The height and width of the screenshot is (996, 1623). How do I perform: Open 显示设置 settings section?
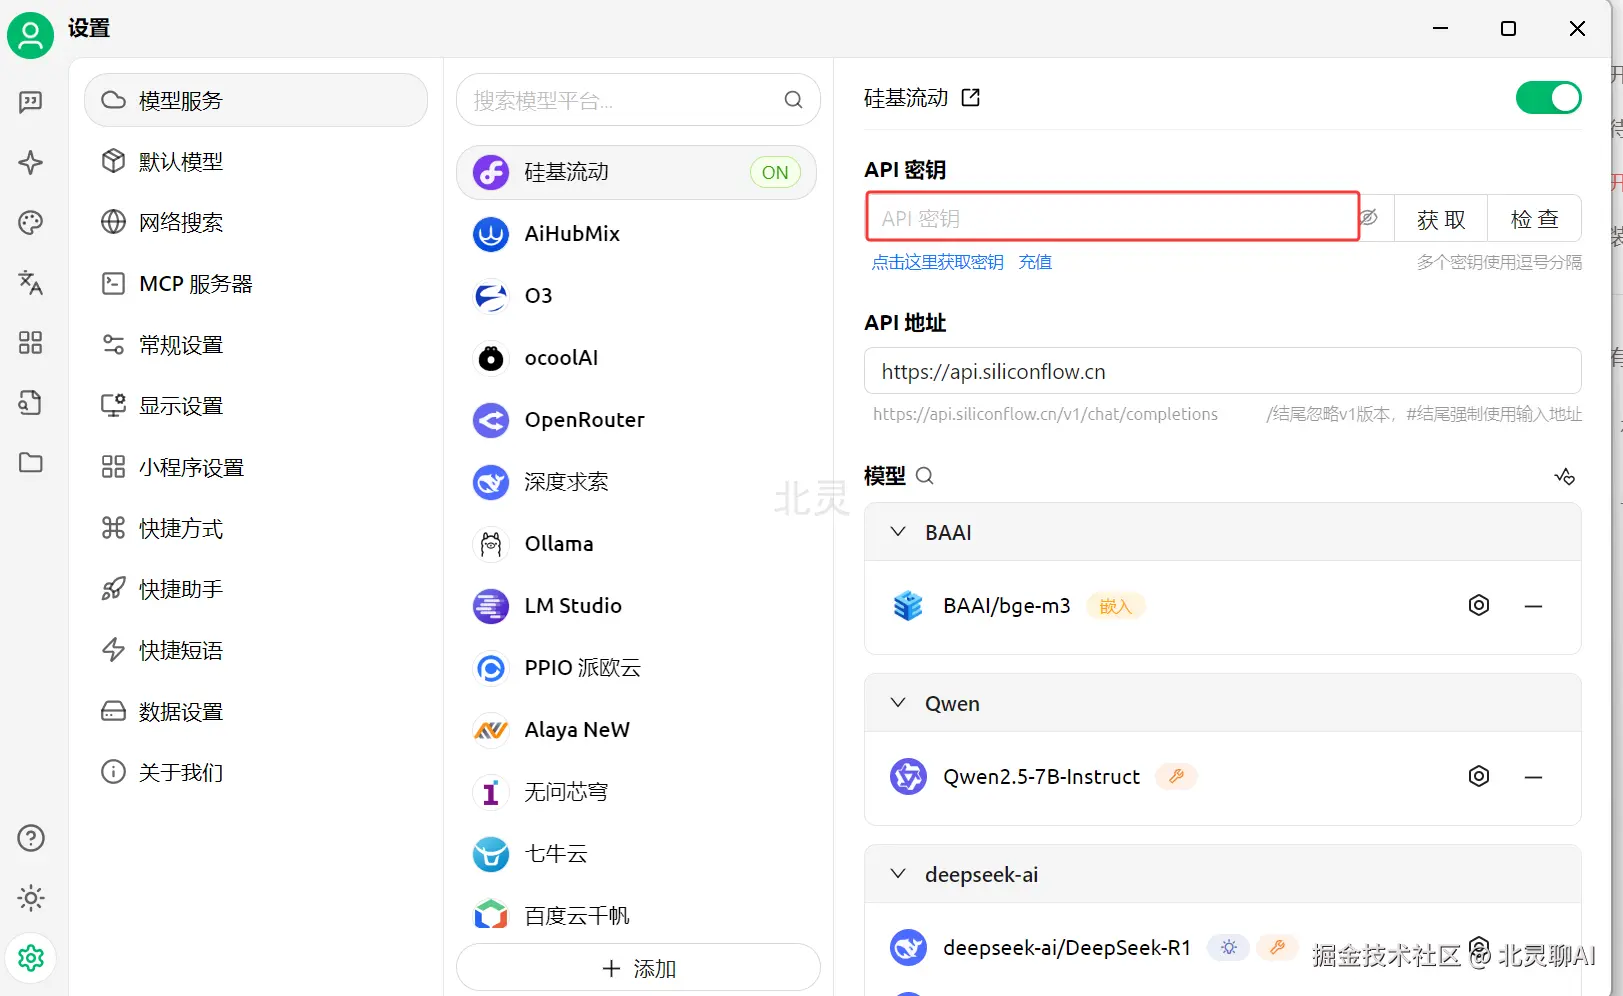coord(256,406)
